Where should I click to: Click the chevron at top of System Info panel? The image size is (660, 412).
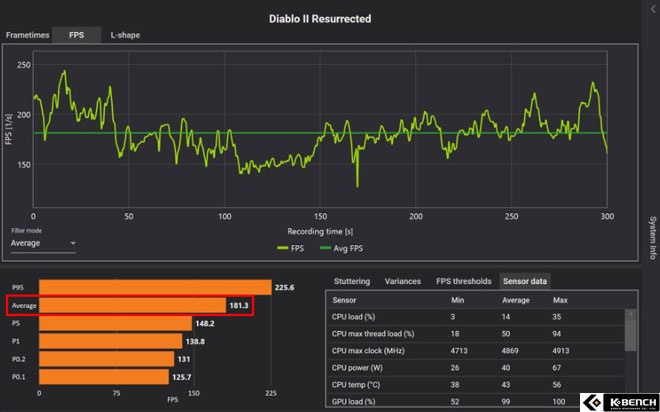653,10
